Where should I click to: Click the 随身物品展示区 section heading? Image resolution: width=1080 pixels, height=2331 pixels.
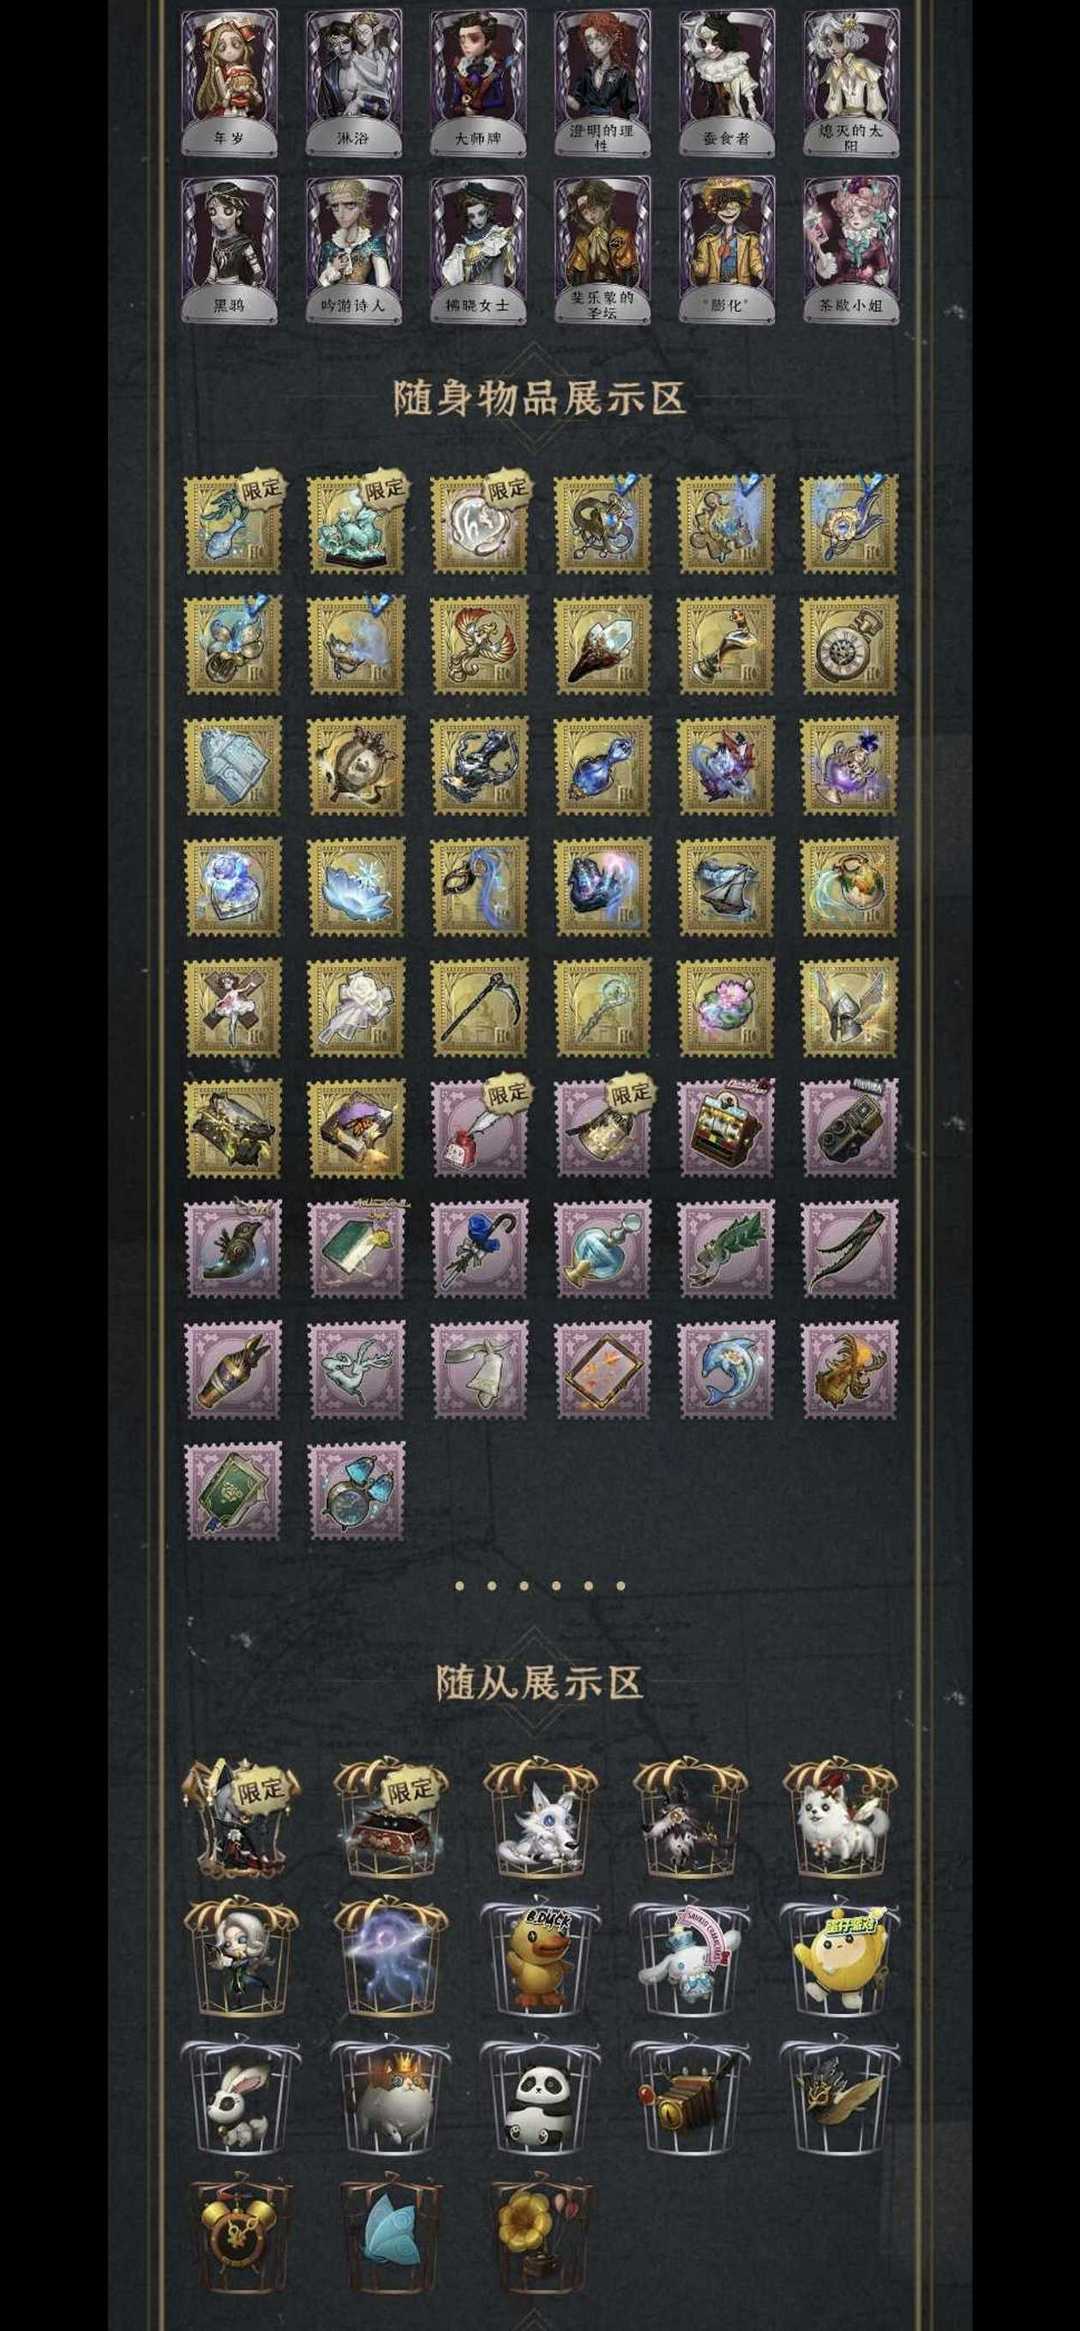(x=540, y=398)
